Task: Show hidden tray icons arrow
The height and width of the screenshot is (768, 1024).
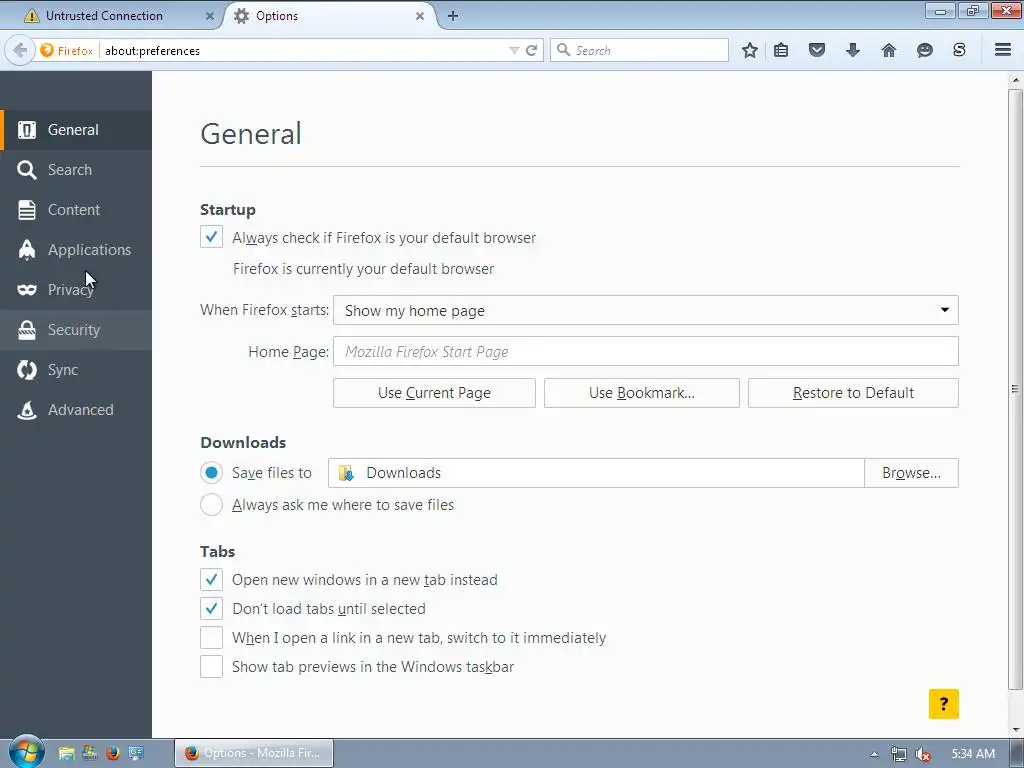Action: pyautogui.click(x=874, y=754)
